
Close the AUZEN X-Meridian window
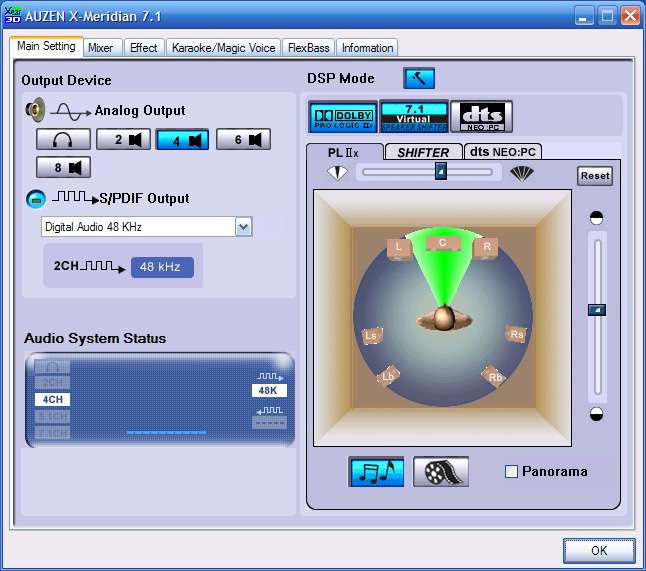coord(630,16)
